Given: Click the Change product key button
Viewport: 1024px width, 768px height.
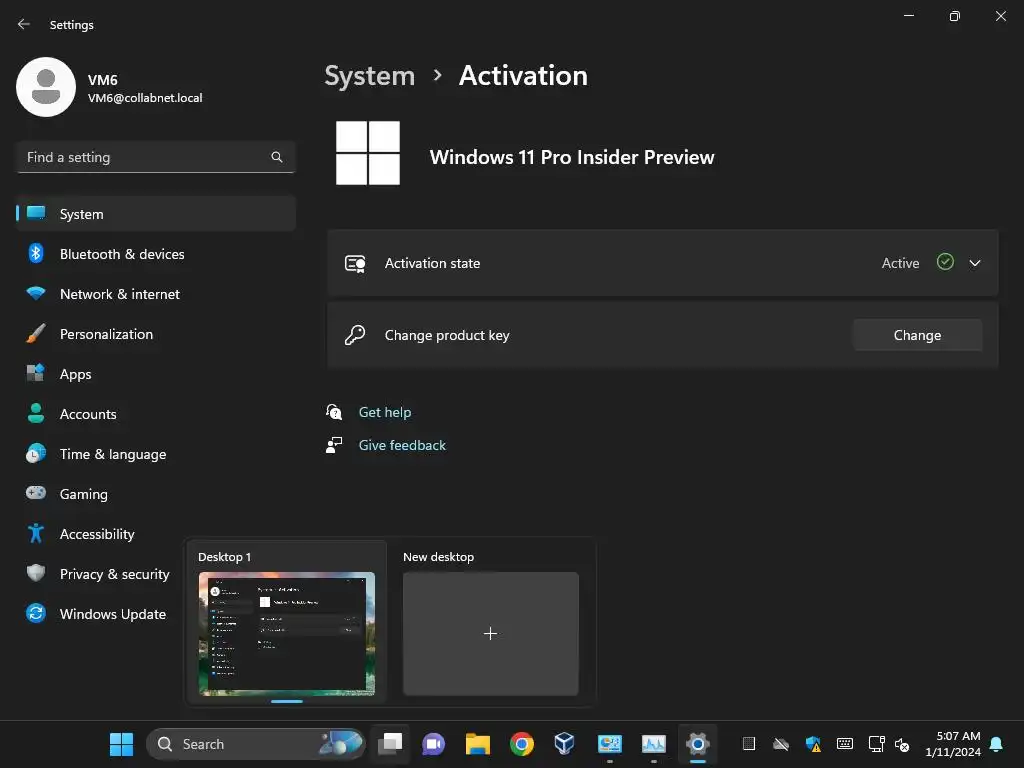Looking at the screenshot, I should coord(918,335).
